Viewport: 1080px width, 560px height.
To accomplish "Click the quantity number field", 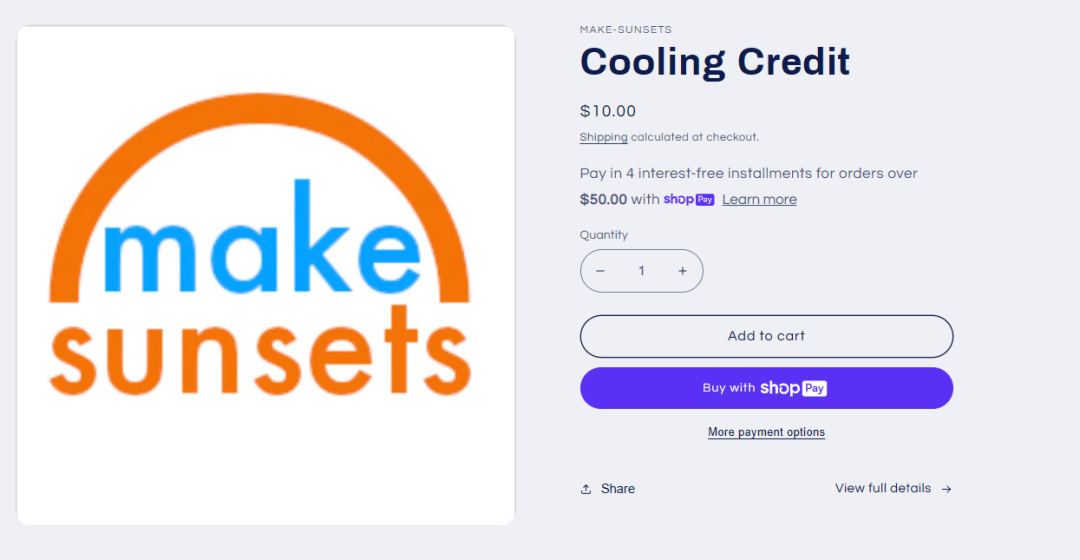I will pos(641,271).
